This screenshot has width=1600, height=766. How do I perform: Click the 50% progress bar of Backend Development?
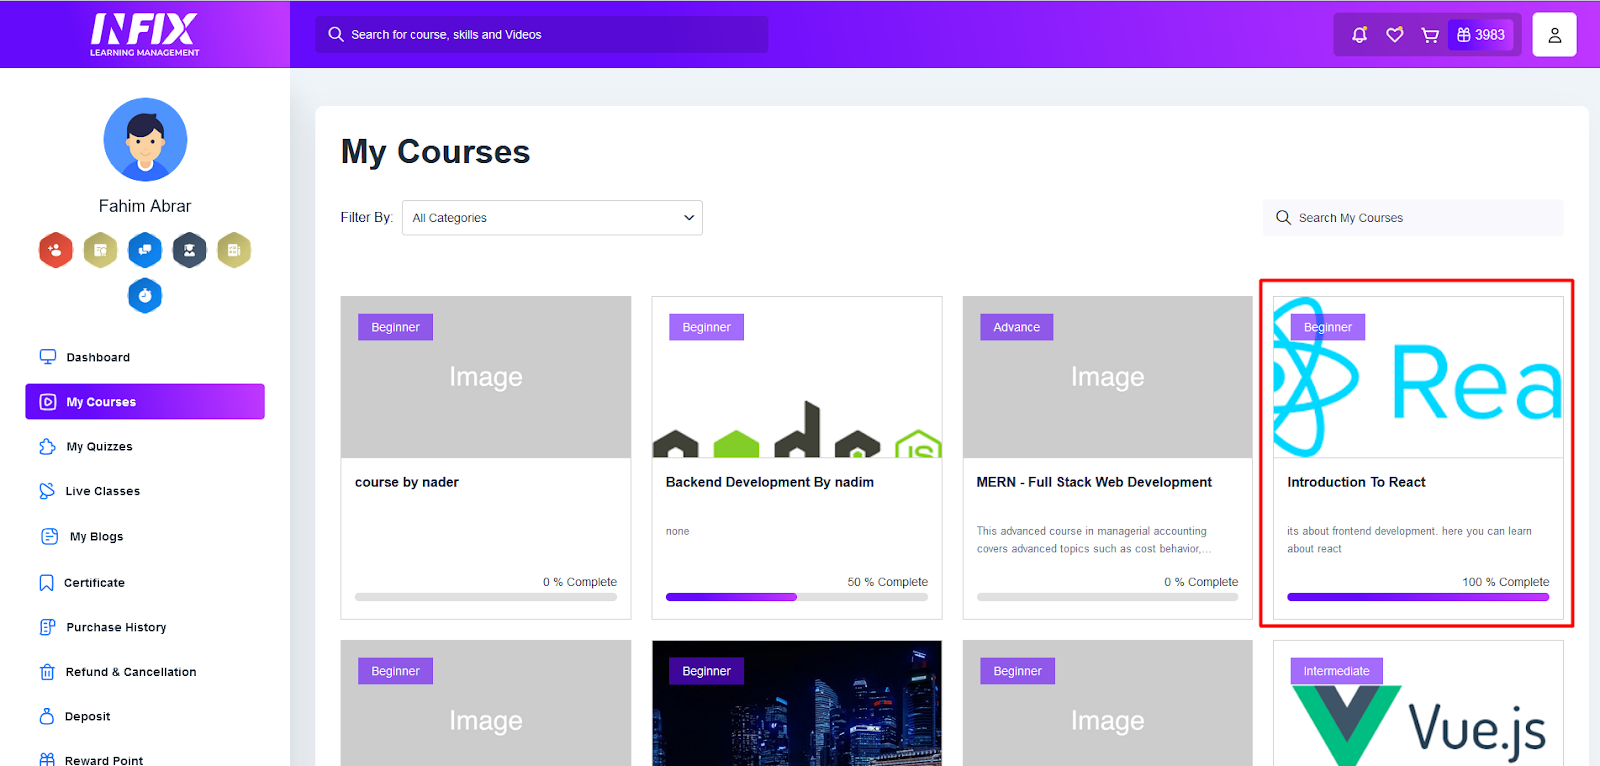point(797,597)
